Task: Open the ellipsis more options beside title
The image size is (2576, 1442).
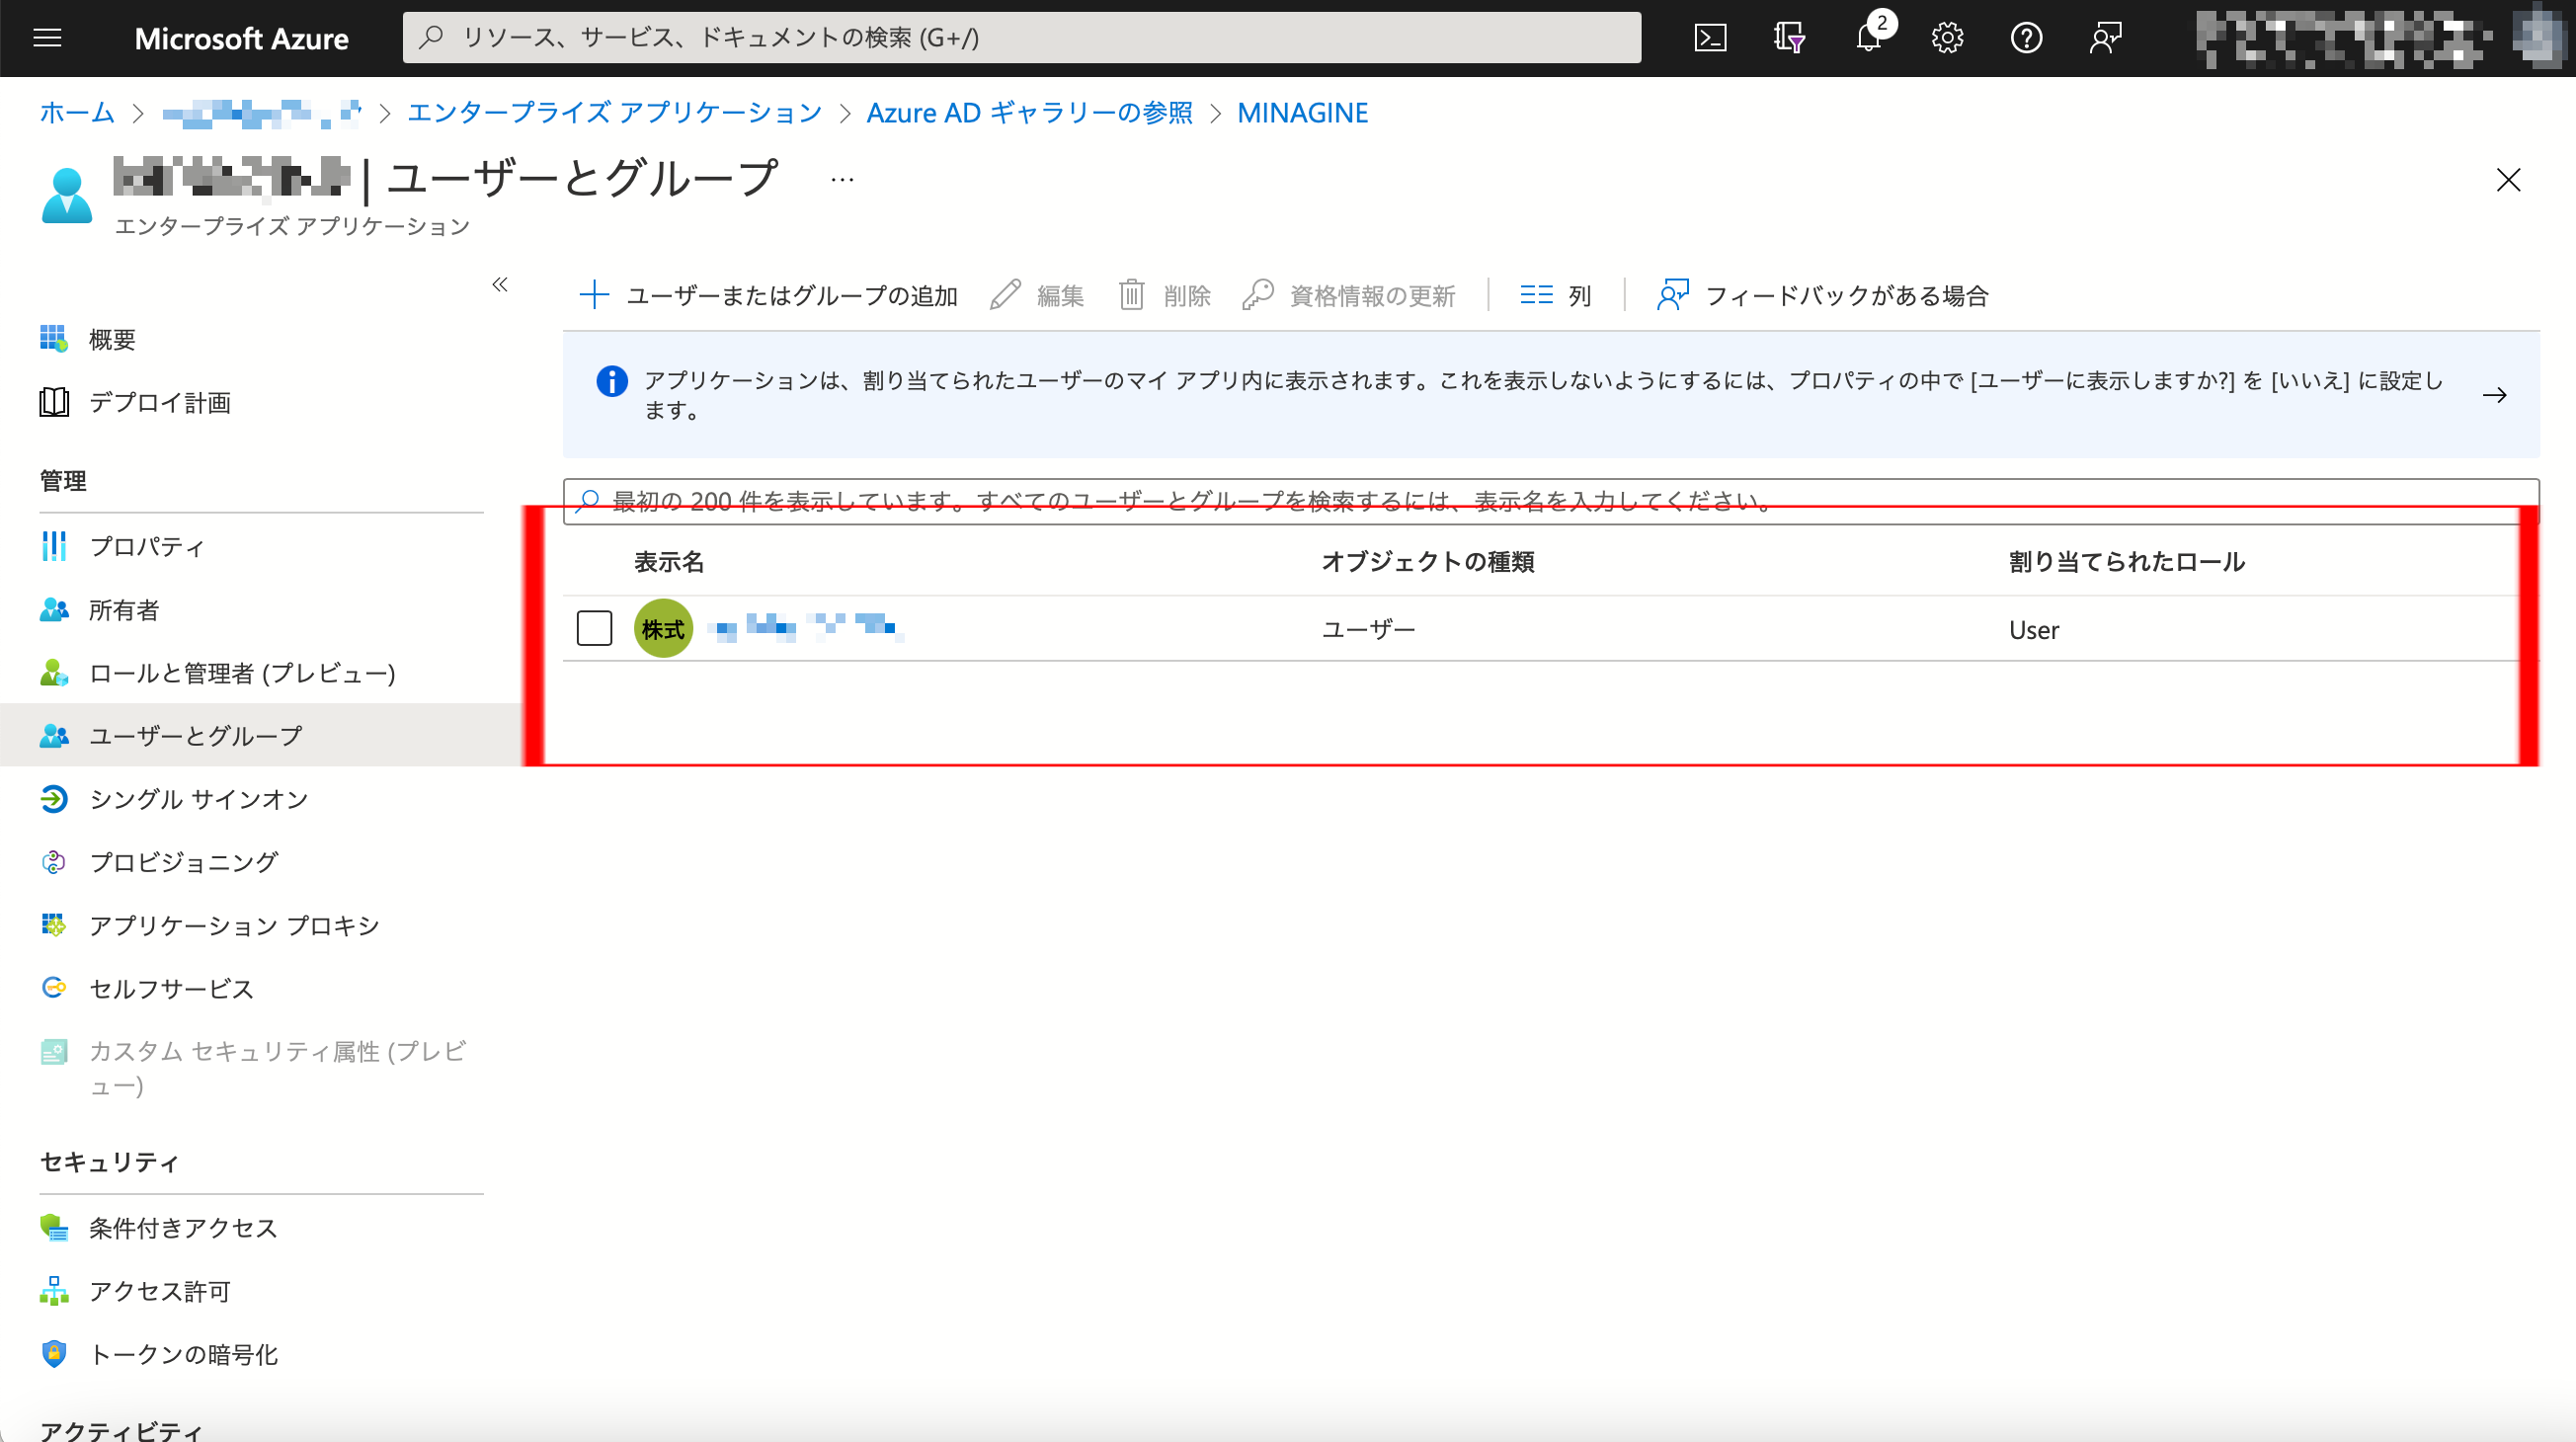Action: point(842,180)
